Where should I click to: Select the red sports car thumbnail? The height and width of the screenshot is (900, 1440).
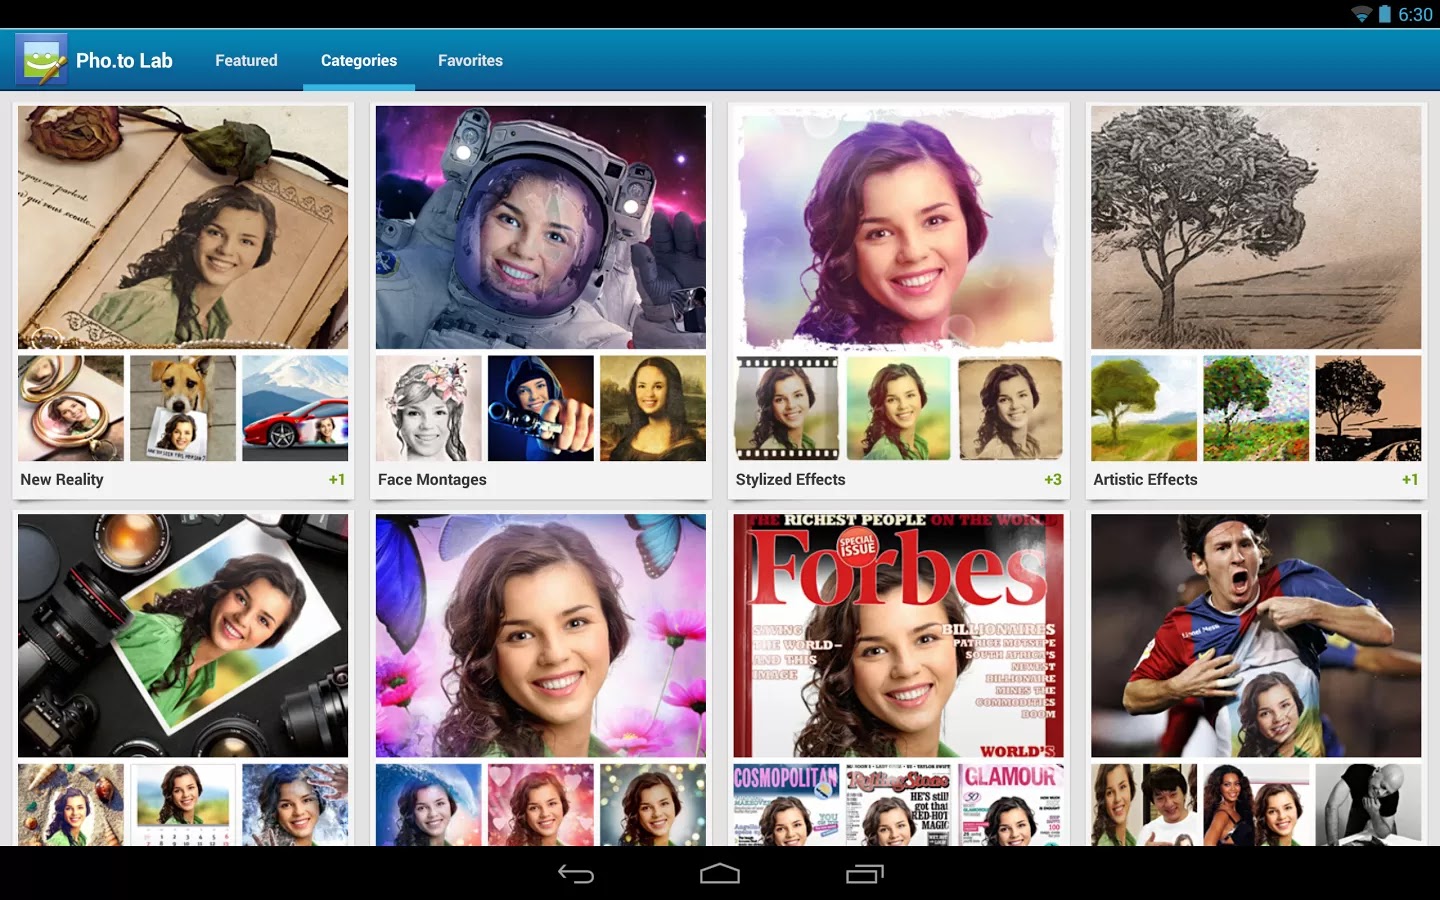tap(295, 408)
